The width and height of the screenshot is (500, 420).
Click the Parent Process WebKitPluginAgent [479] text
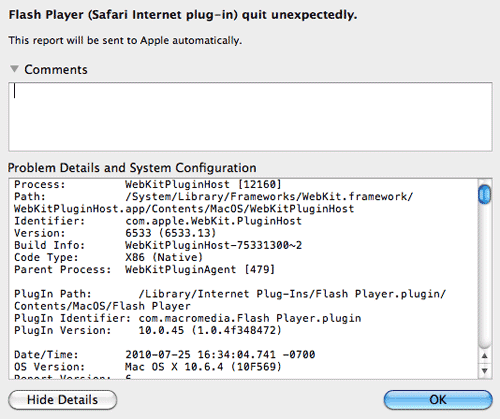pyautogui.click(x=144, y=269)
